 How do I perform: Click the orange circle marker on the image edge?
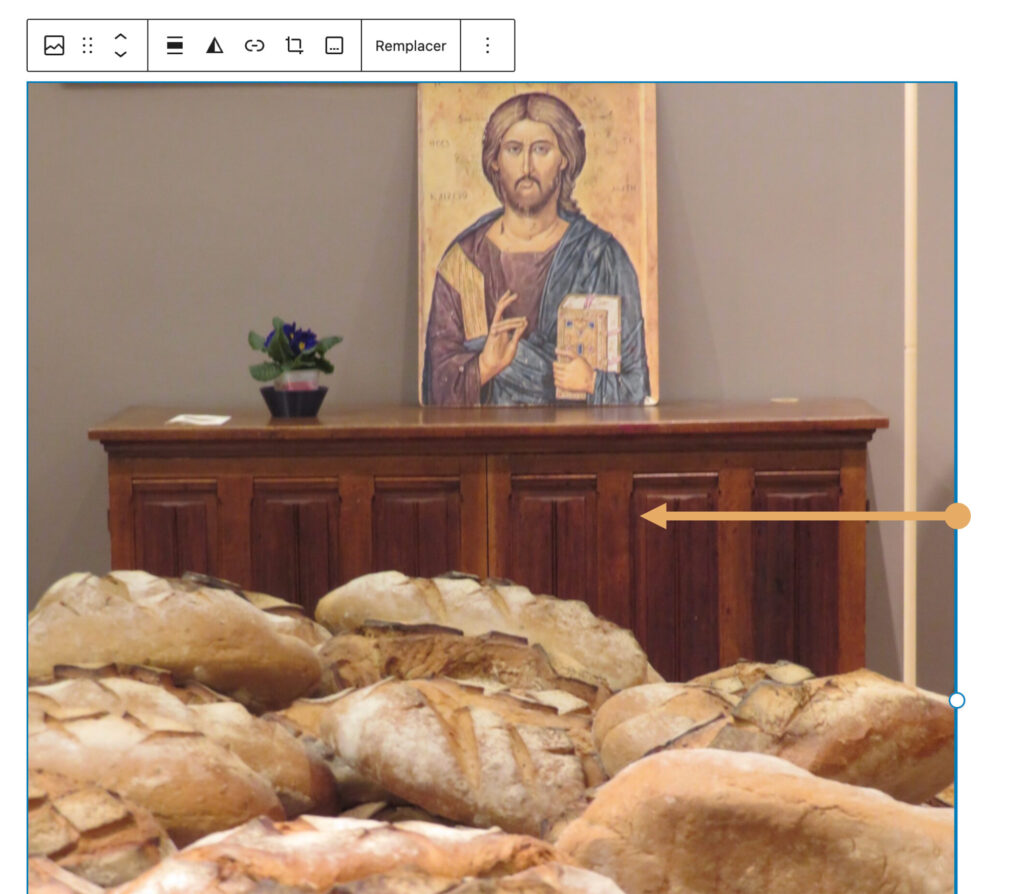pyautogui.click(x=957, y=516)
